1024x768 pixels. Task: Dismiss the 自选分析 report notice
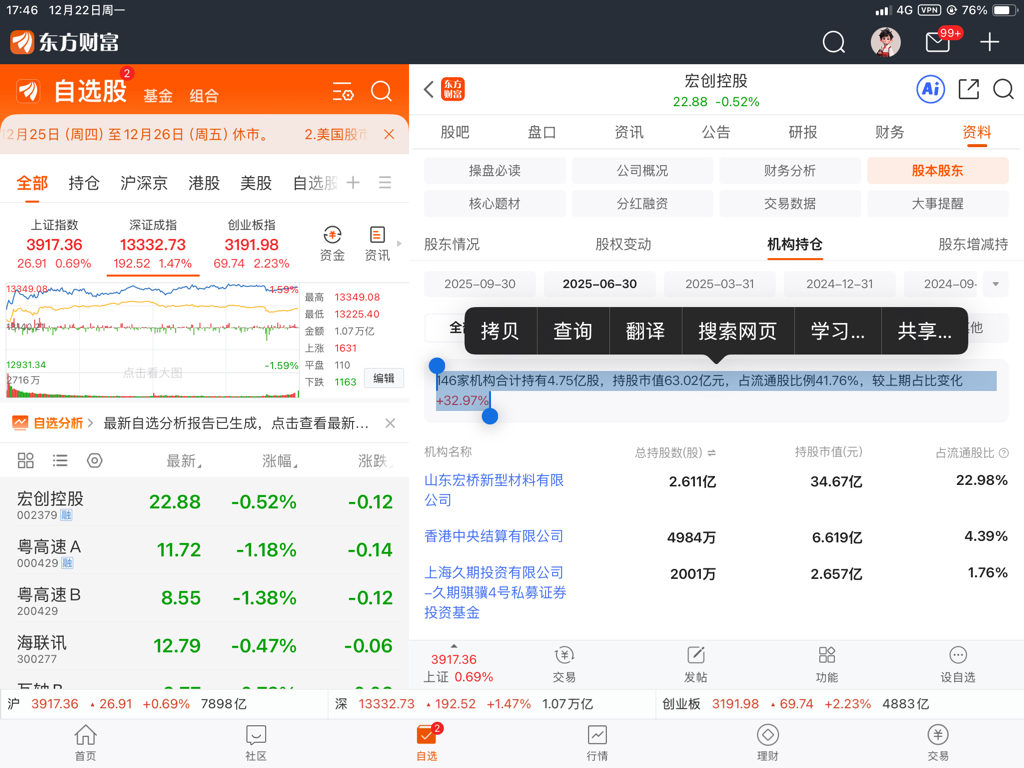tap(390, 423)
